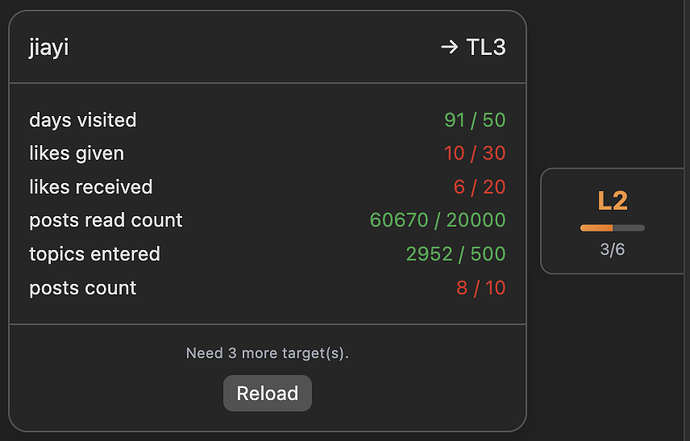
Task: Click the posts read count label
Action: (106, 220)
